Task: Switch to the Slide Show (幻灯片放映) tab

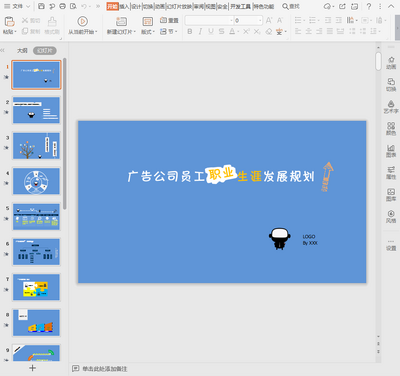Action: (179, 6)
